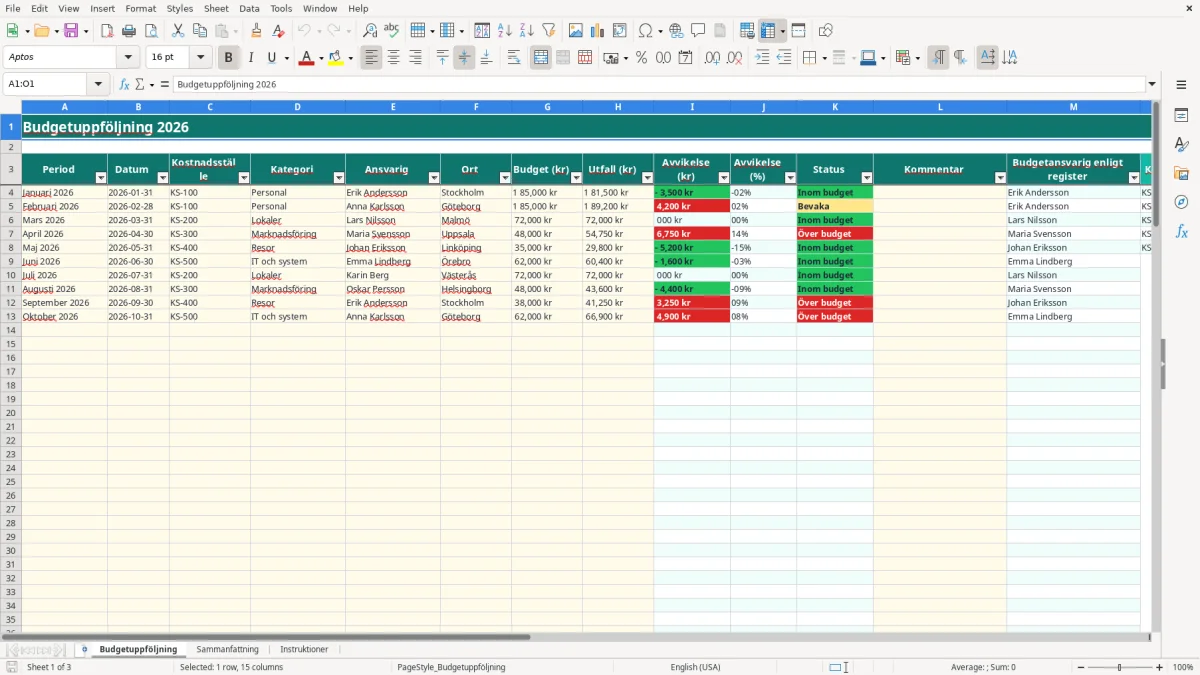Toggle Wrap Text for the cells
The height and width of the screenshot is (675, 1200).
(x=514, y=58)
